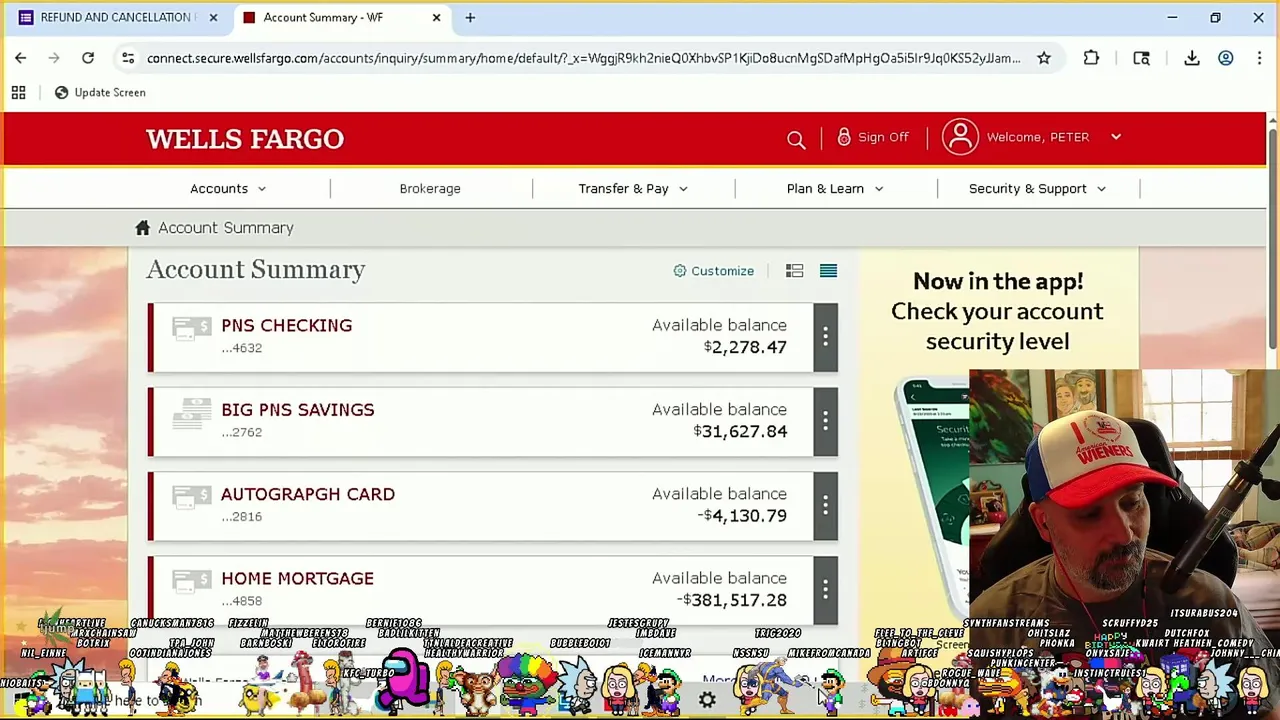Click the media control icon in browser toolbar
This screenshot has width=1280, height=720.
pos(1141,58)
